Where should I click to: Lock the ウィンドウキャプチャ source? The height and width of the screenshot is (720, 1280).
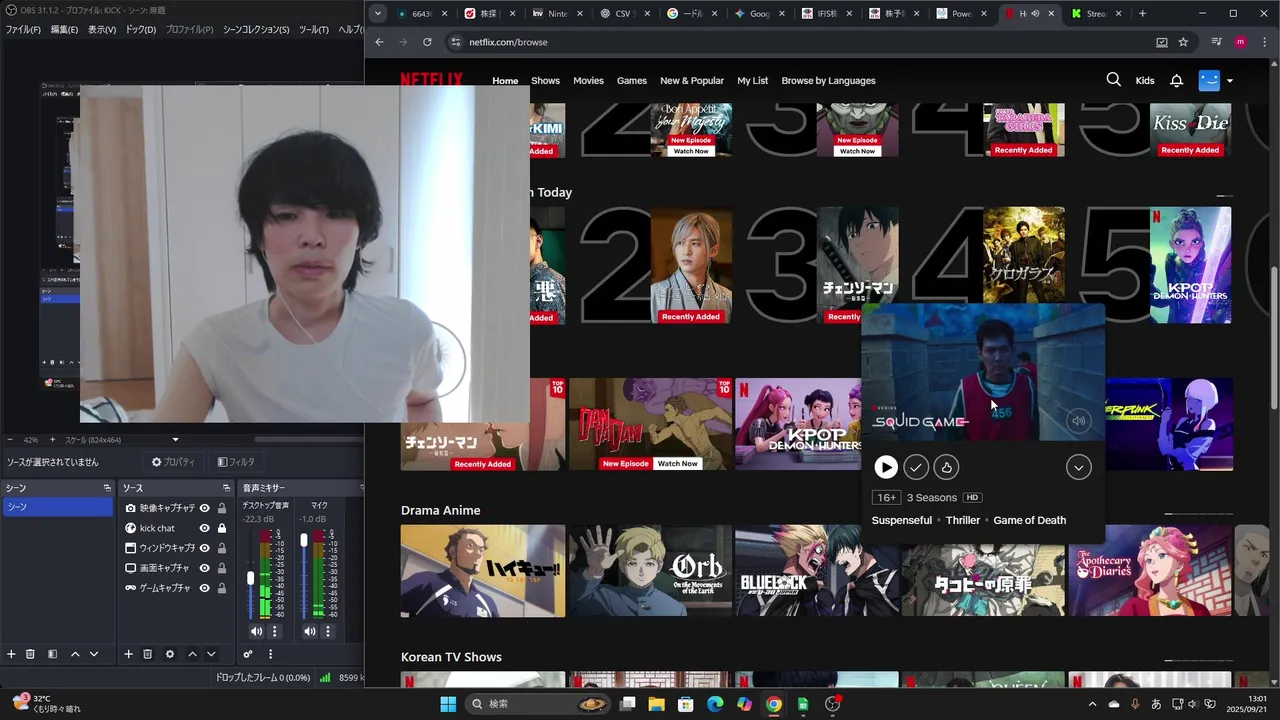pyautogui.click(x=221, y=548)
